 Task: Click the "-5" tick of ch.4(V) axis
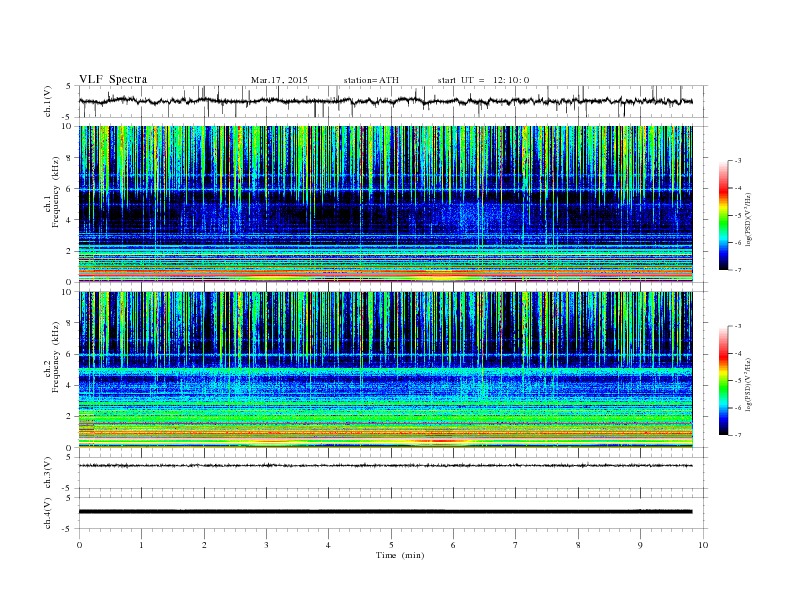click(x=68, y=529)
